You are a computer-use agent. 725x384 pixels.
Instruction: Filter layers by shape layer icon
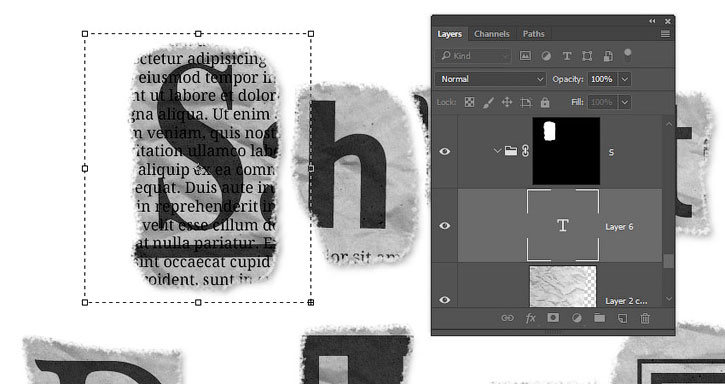(587, 56)
